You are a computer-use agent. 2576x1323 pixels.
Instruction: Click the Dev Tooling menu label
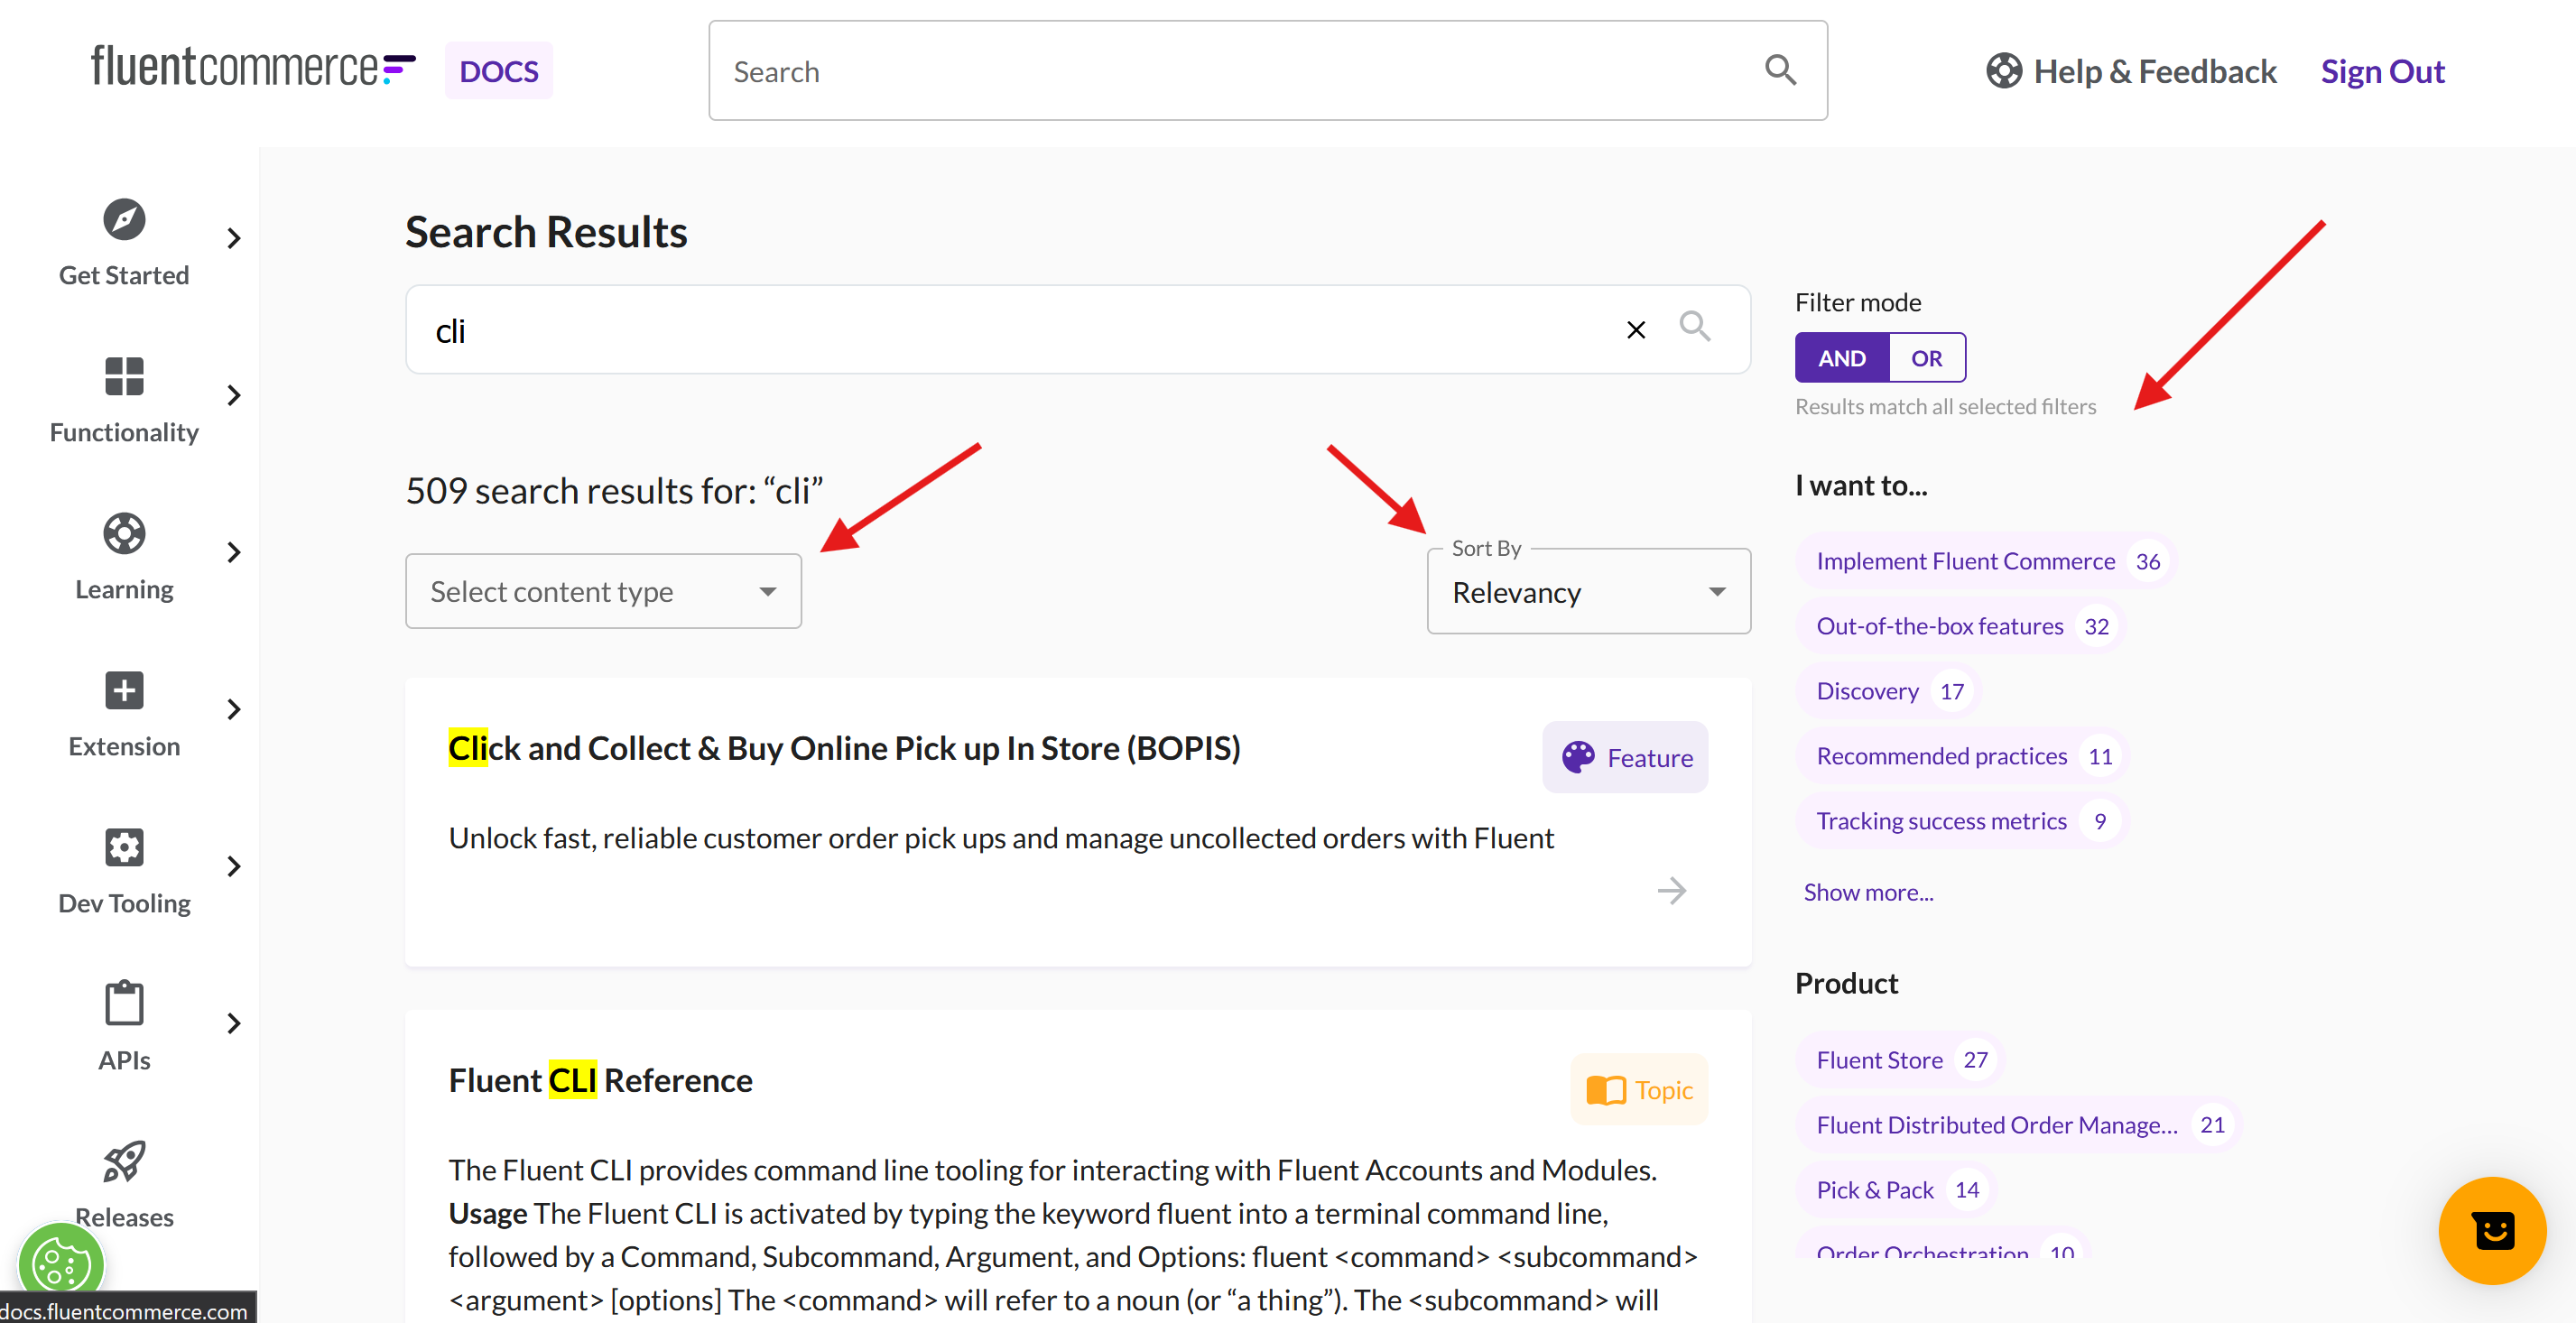point(124,903)
